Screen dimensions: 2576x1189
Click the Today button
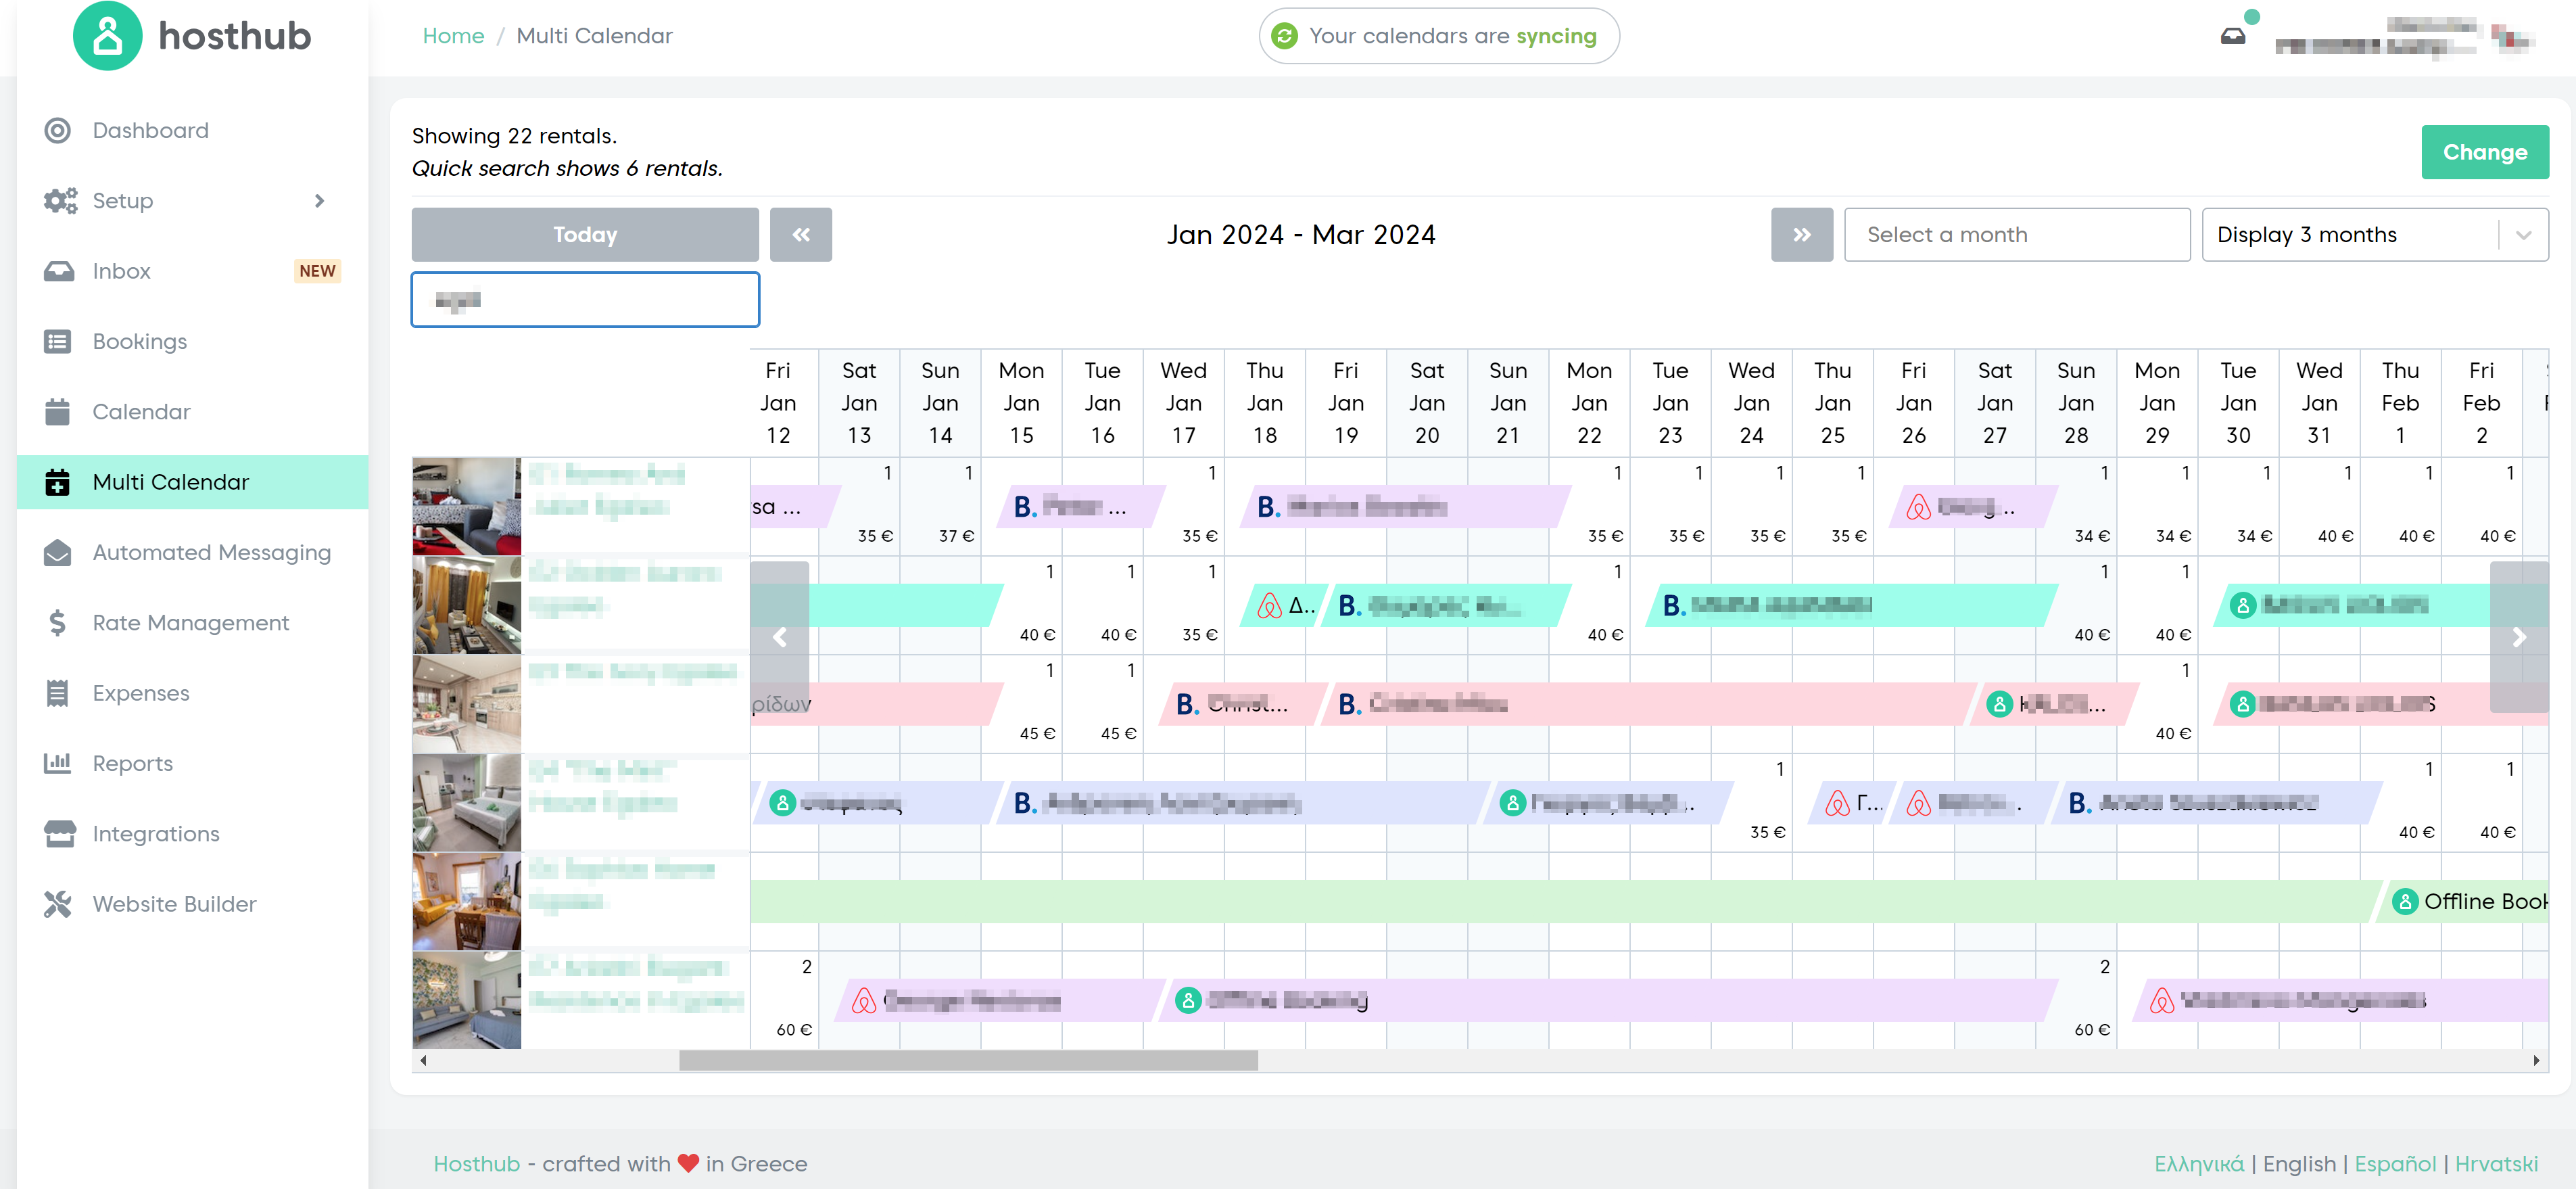(584, 235)
